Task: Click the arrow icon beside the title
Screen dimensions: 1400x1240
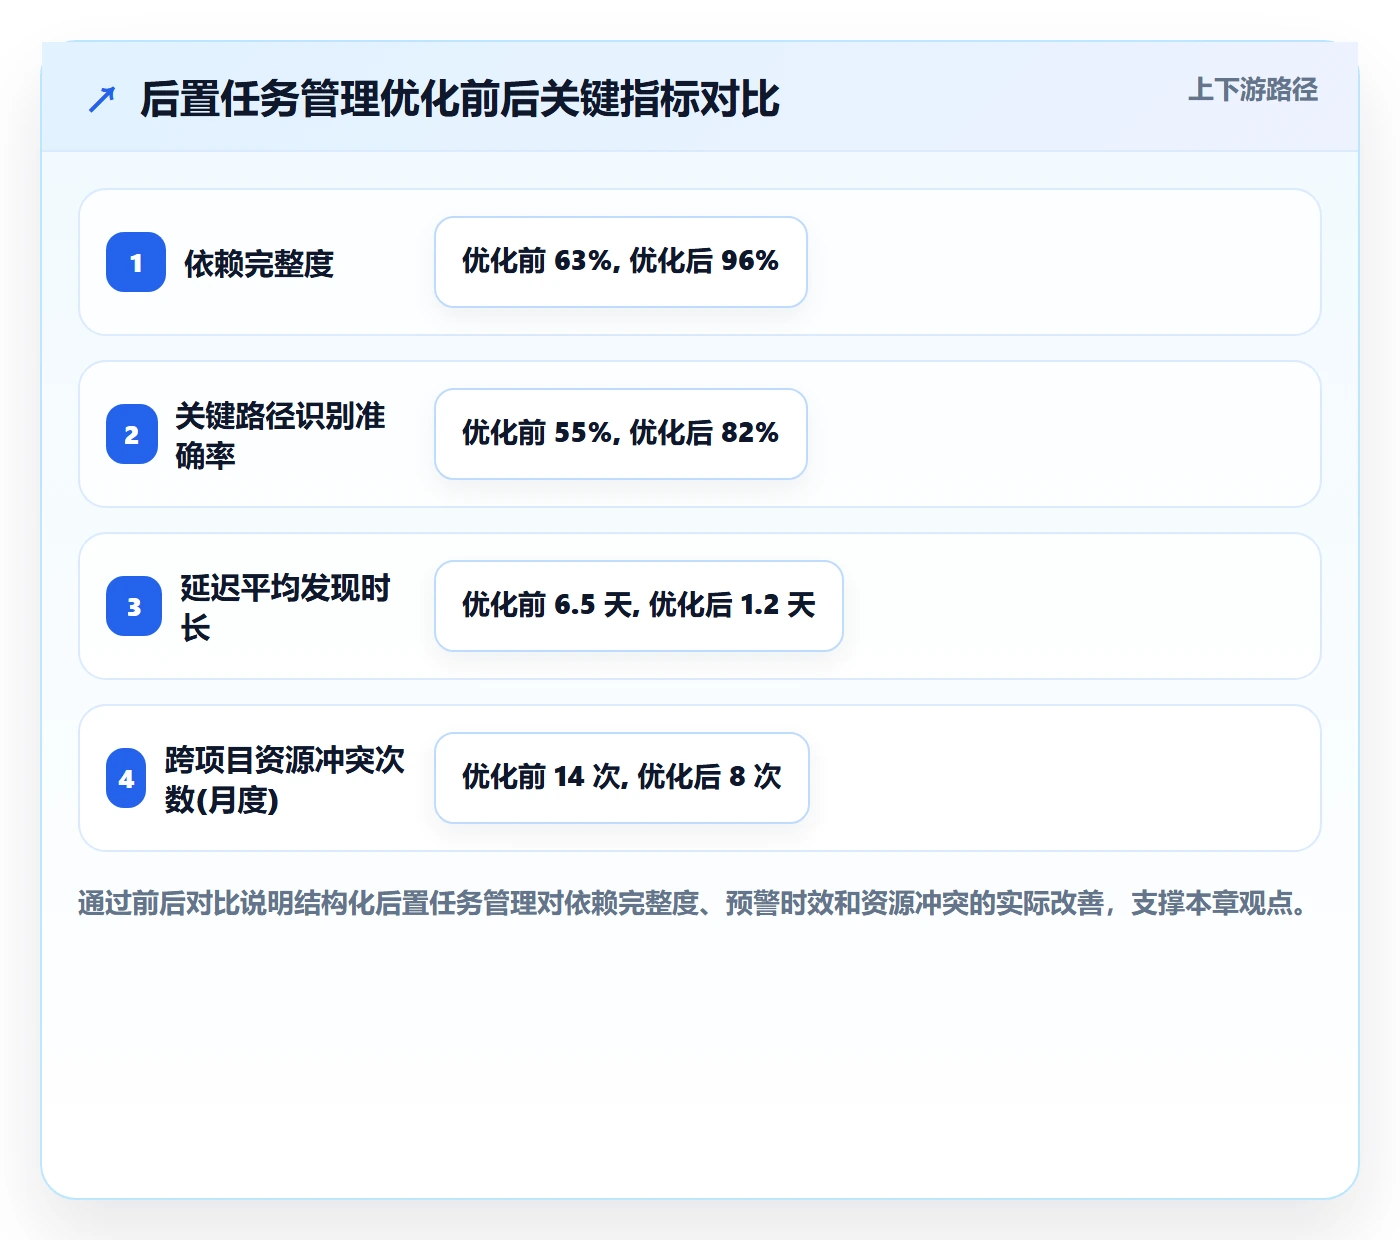Action: click(x=102, y=100)
